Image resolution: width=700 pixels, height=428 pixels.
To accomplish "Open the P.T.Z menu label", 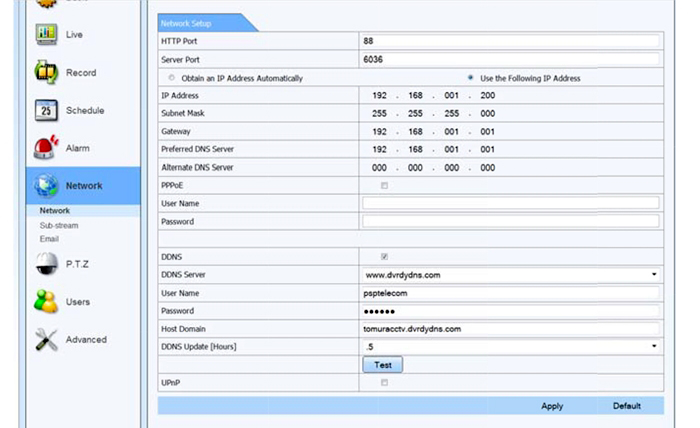I will [77, 264].
